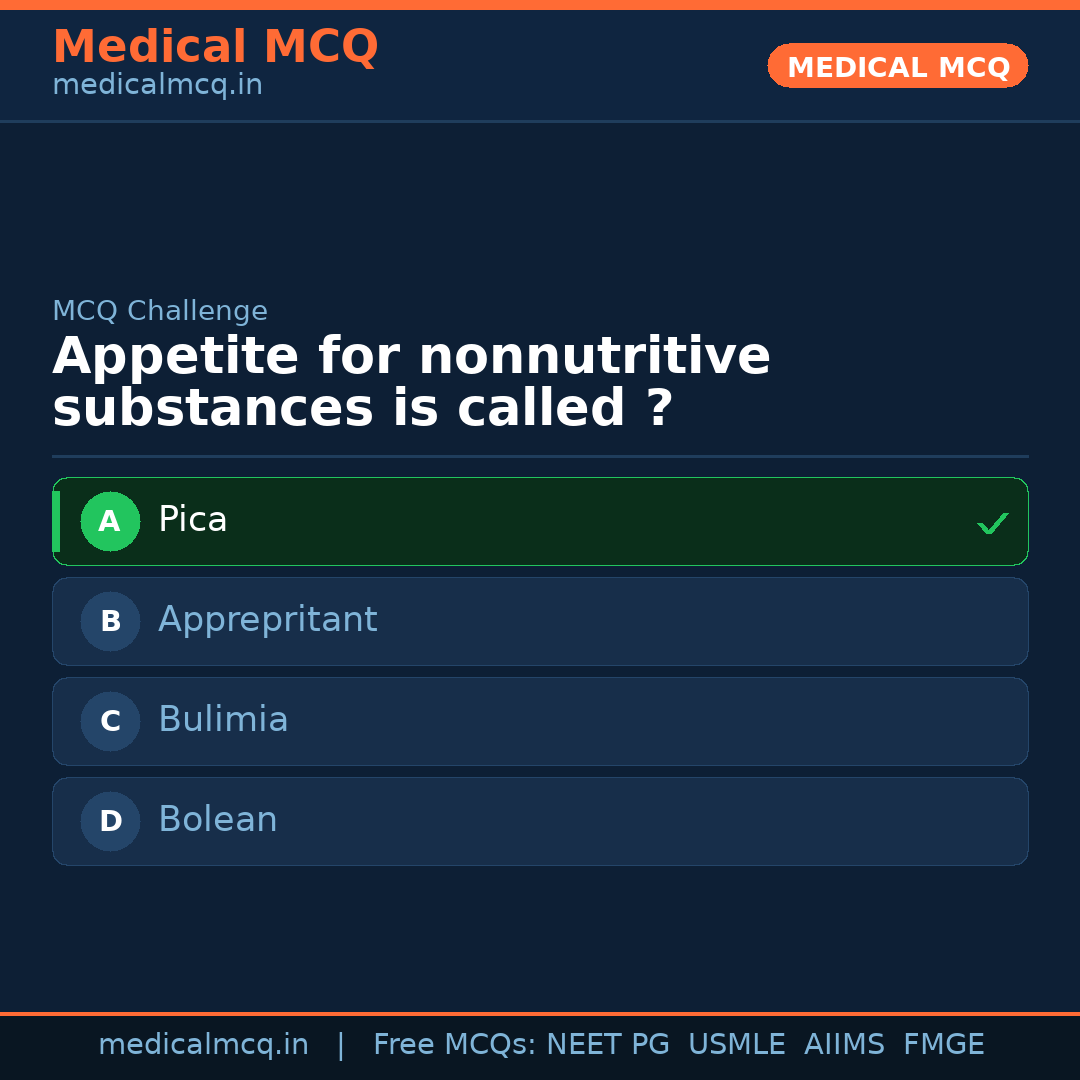
Task: Select the circular A badge on Pica option
Action: tap(110, 521)
